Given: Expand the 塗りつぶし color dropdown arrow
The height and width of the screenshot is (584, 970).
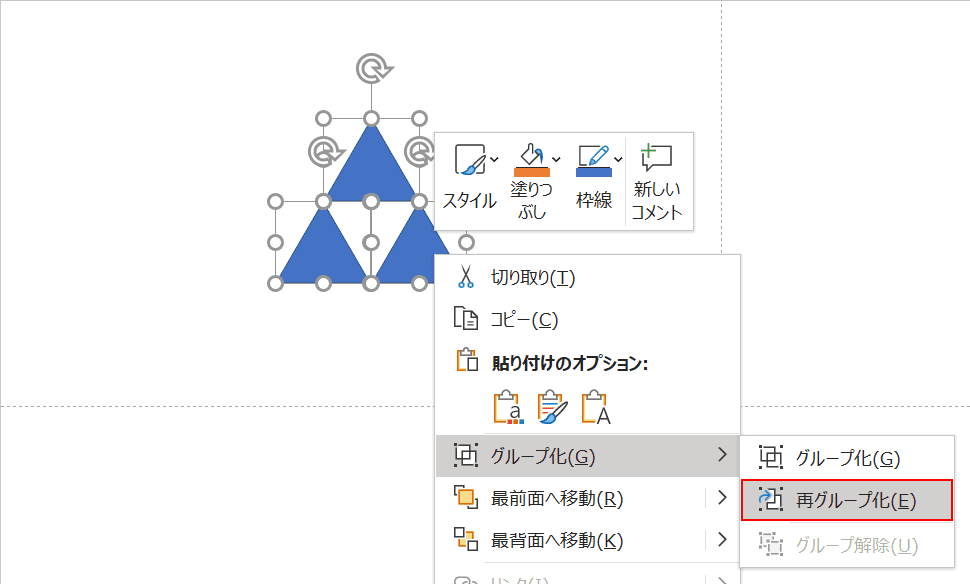Looking at the screenshot, I should pos(556,160).
